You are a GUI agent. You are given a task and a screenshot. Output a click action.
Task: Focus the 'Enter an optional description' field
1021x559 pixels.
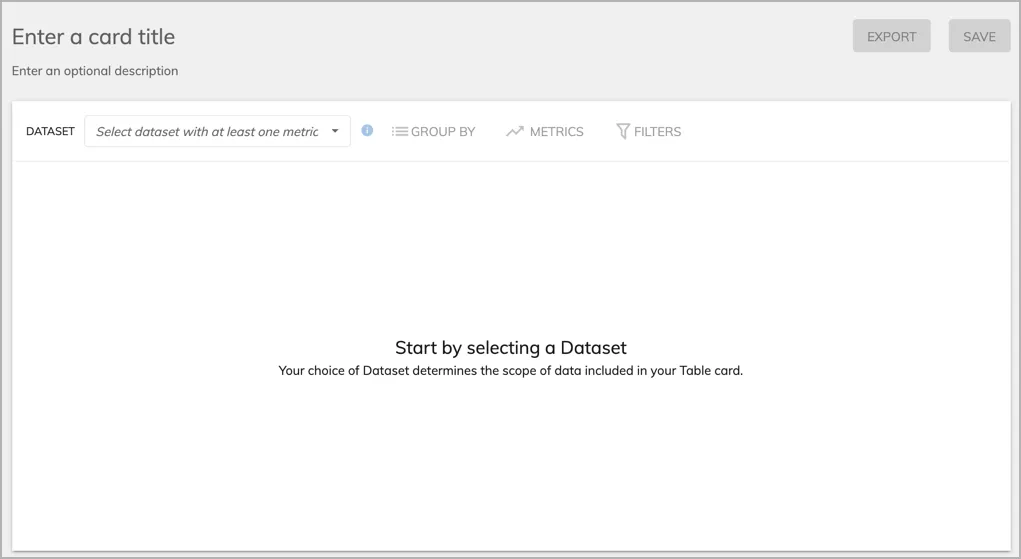point(95,70)
